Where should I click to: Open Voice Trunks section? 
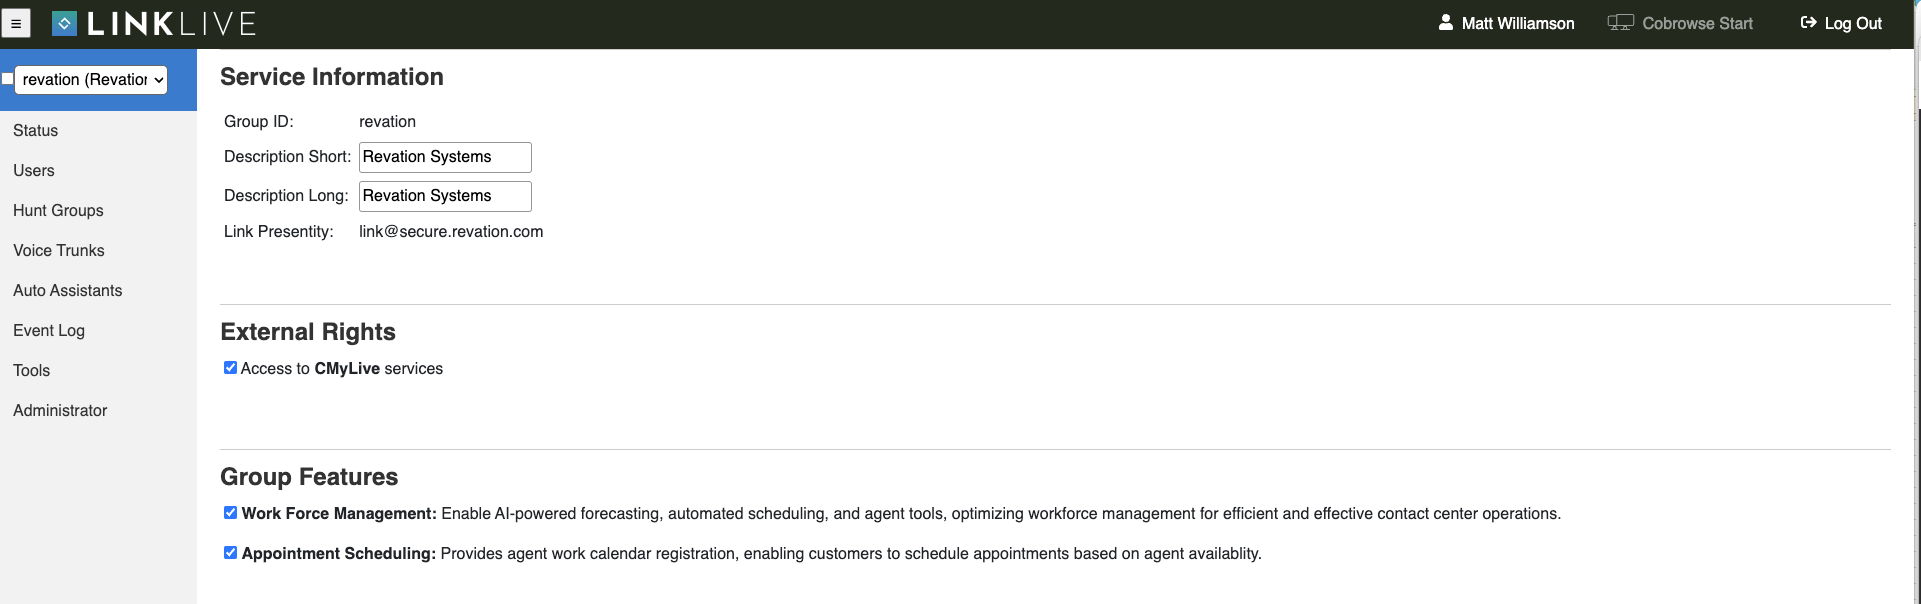[x=59, y=250]
